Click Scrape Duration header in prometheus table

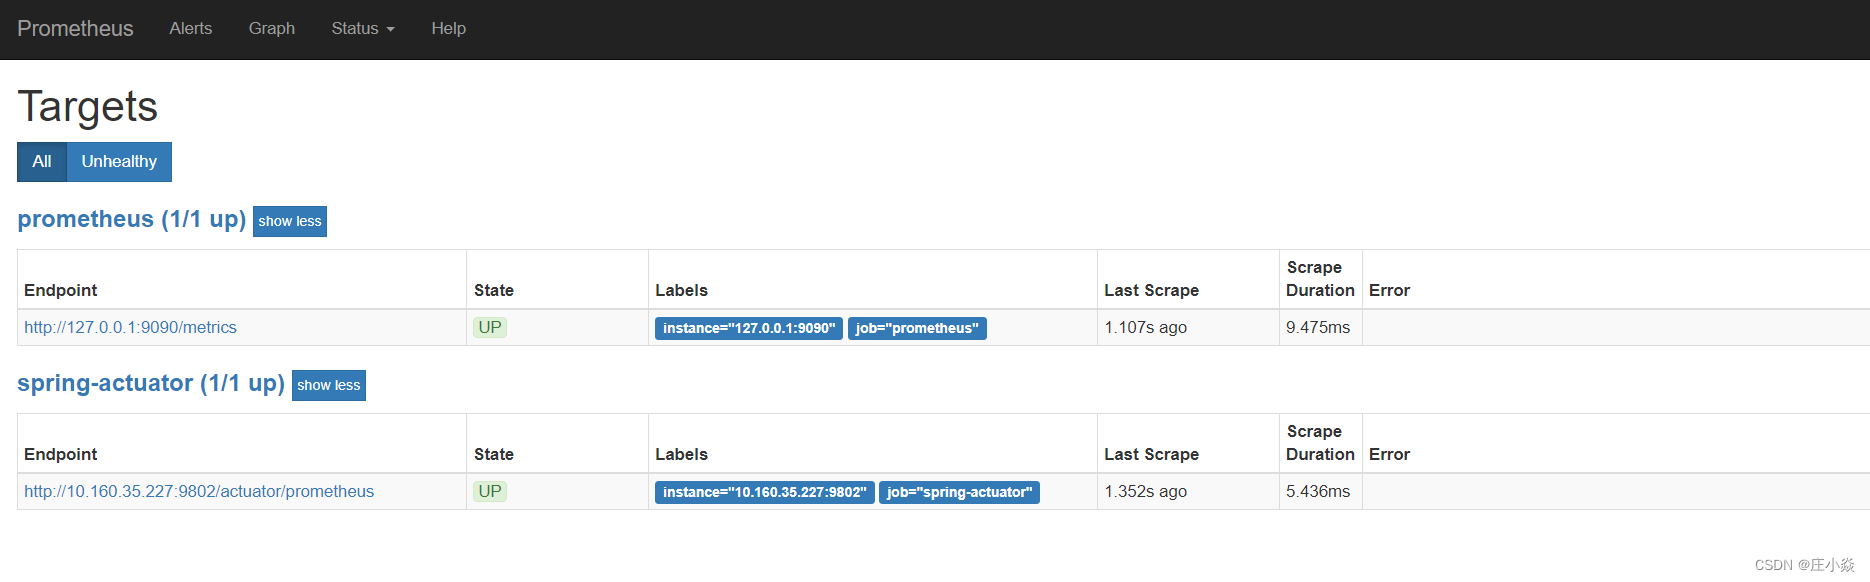point(1320,279)
